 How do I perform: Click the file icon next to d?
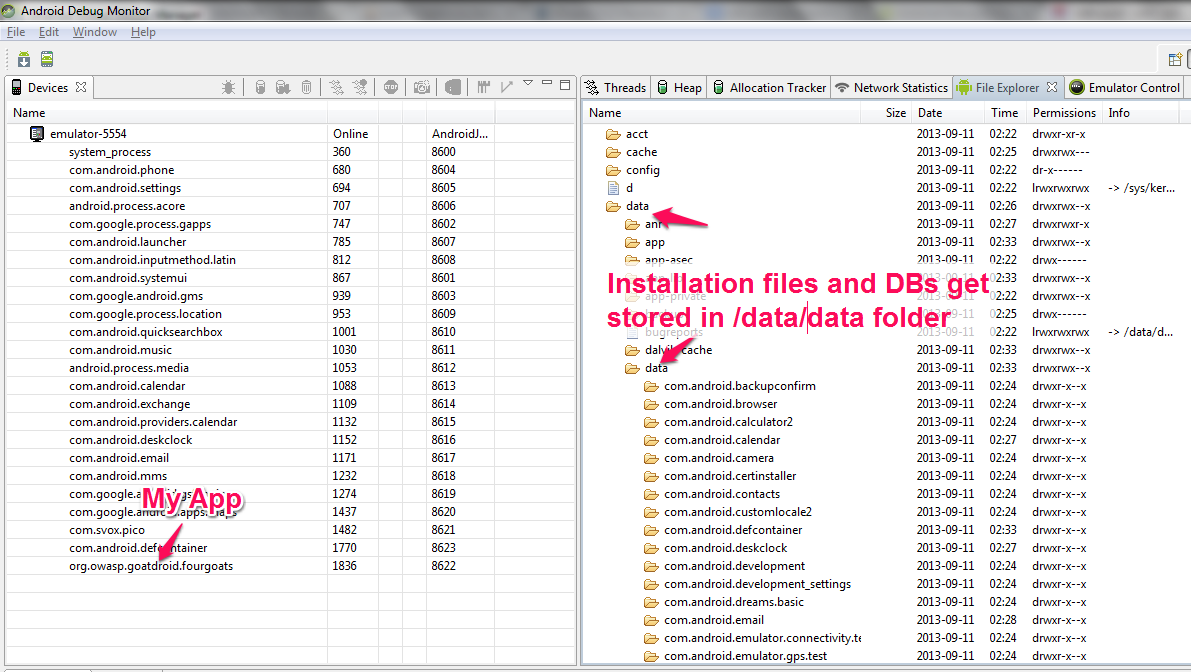pos(614,188)
